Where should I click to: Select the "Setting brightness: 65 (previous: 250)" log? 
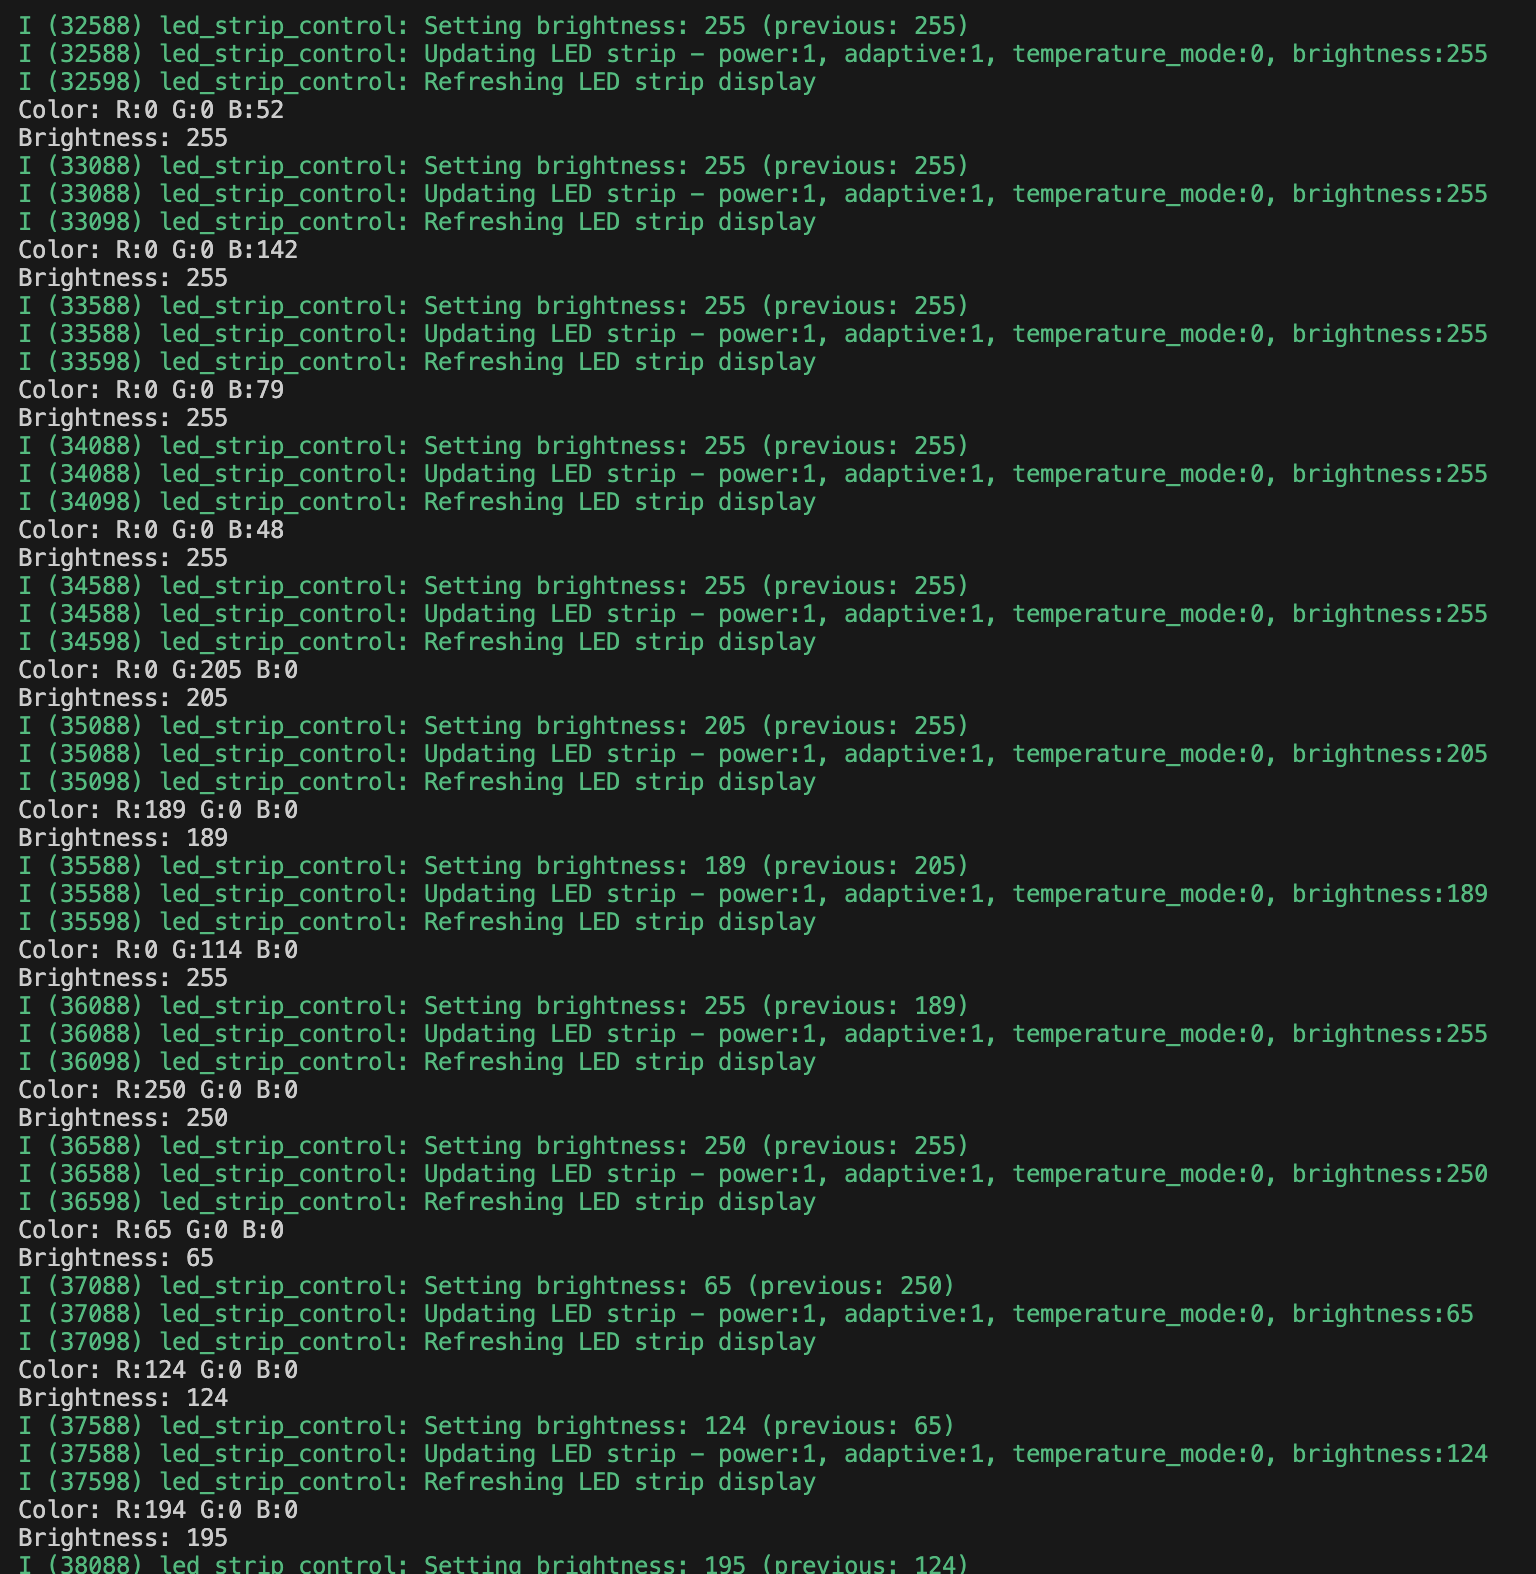coord(688,1286)
